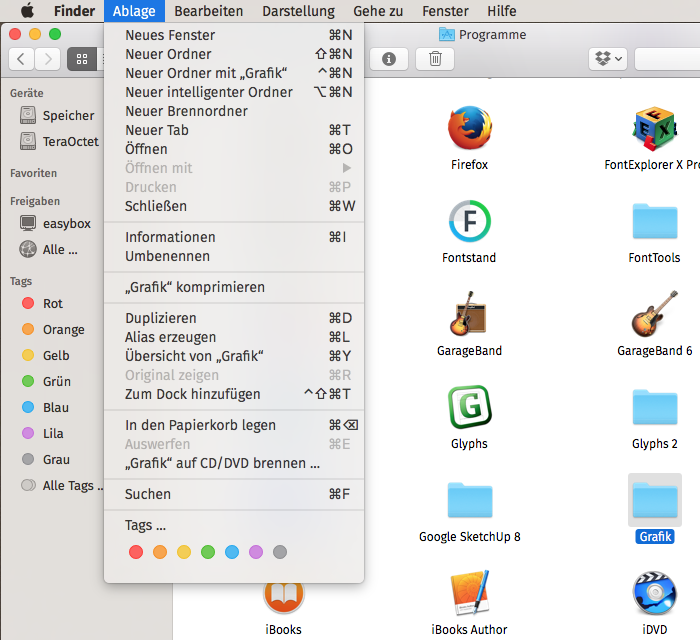
Task: Open TeraOctet device in sidebar
Action: [70, 141]
